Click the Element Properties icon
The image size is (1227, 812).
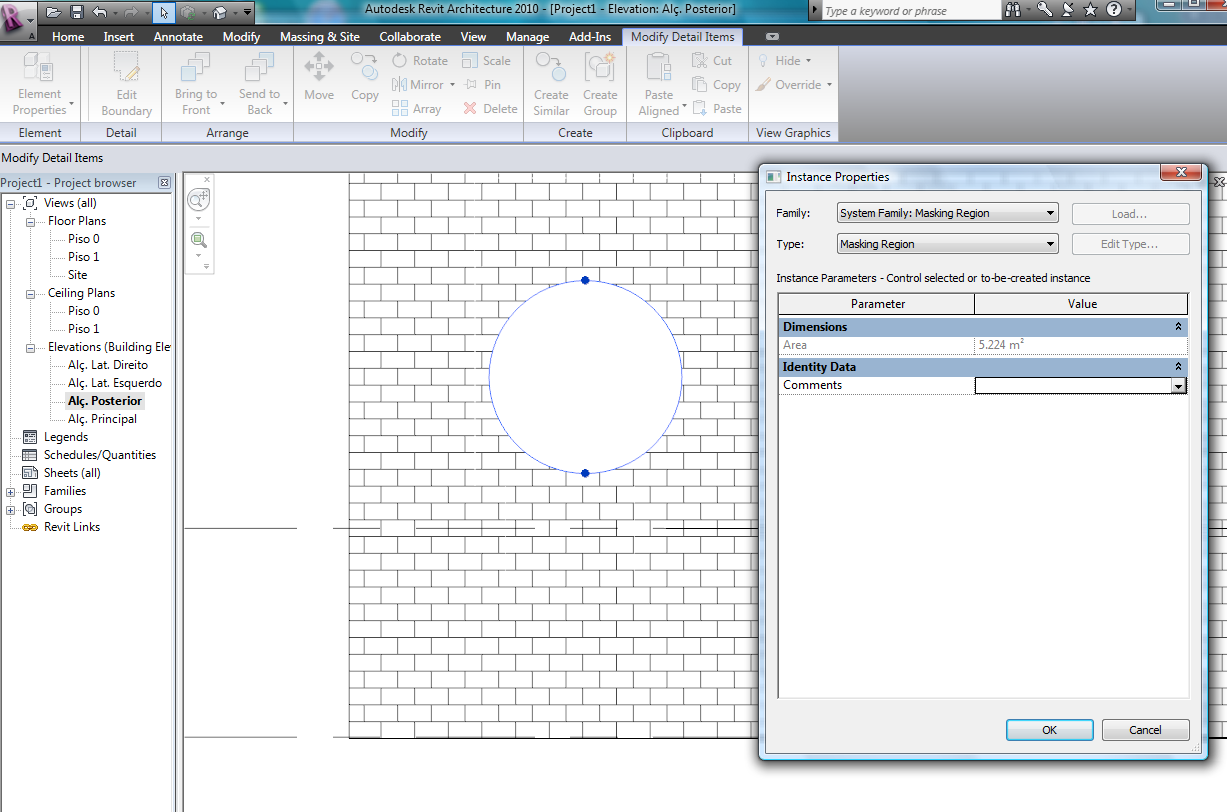click(40, 70)
